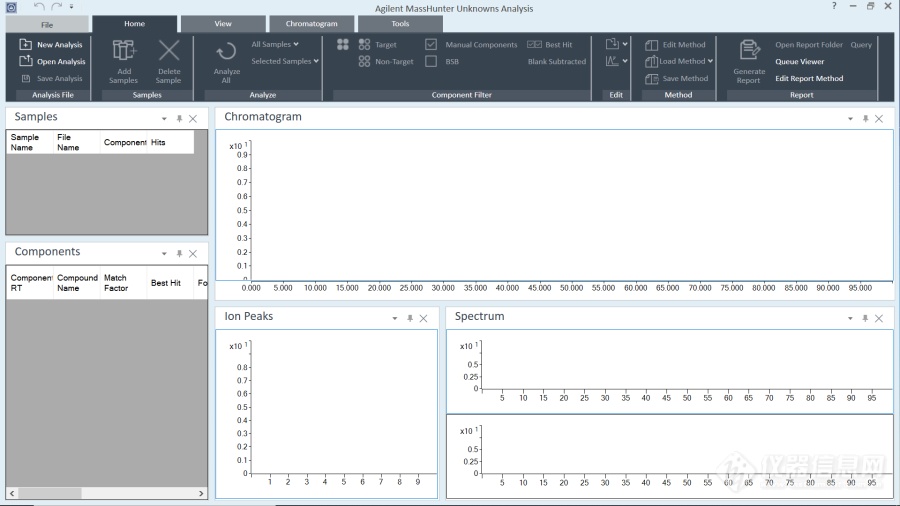The height and width of the screenshot is (506, 900).
Task: Click the Compound Name column header
Action: (77, 283)
